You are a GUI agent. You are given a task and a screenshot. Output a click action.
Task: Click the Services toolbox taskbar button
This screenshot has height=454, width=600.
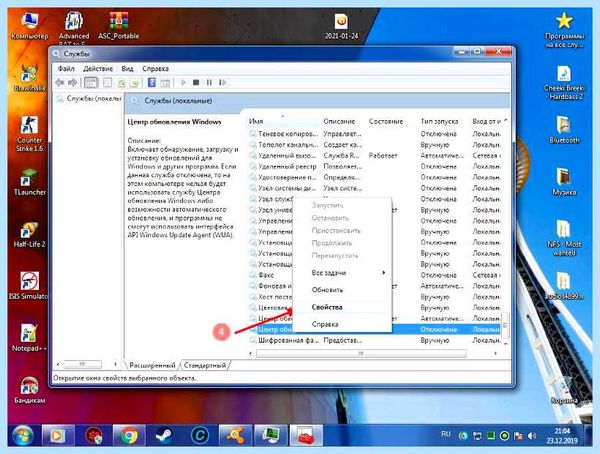coord(306,436)
